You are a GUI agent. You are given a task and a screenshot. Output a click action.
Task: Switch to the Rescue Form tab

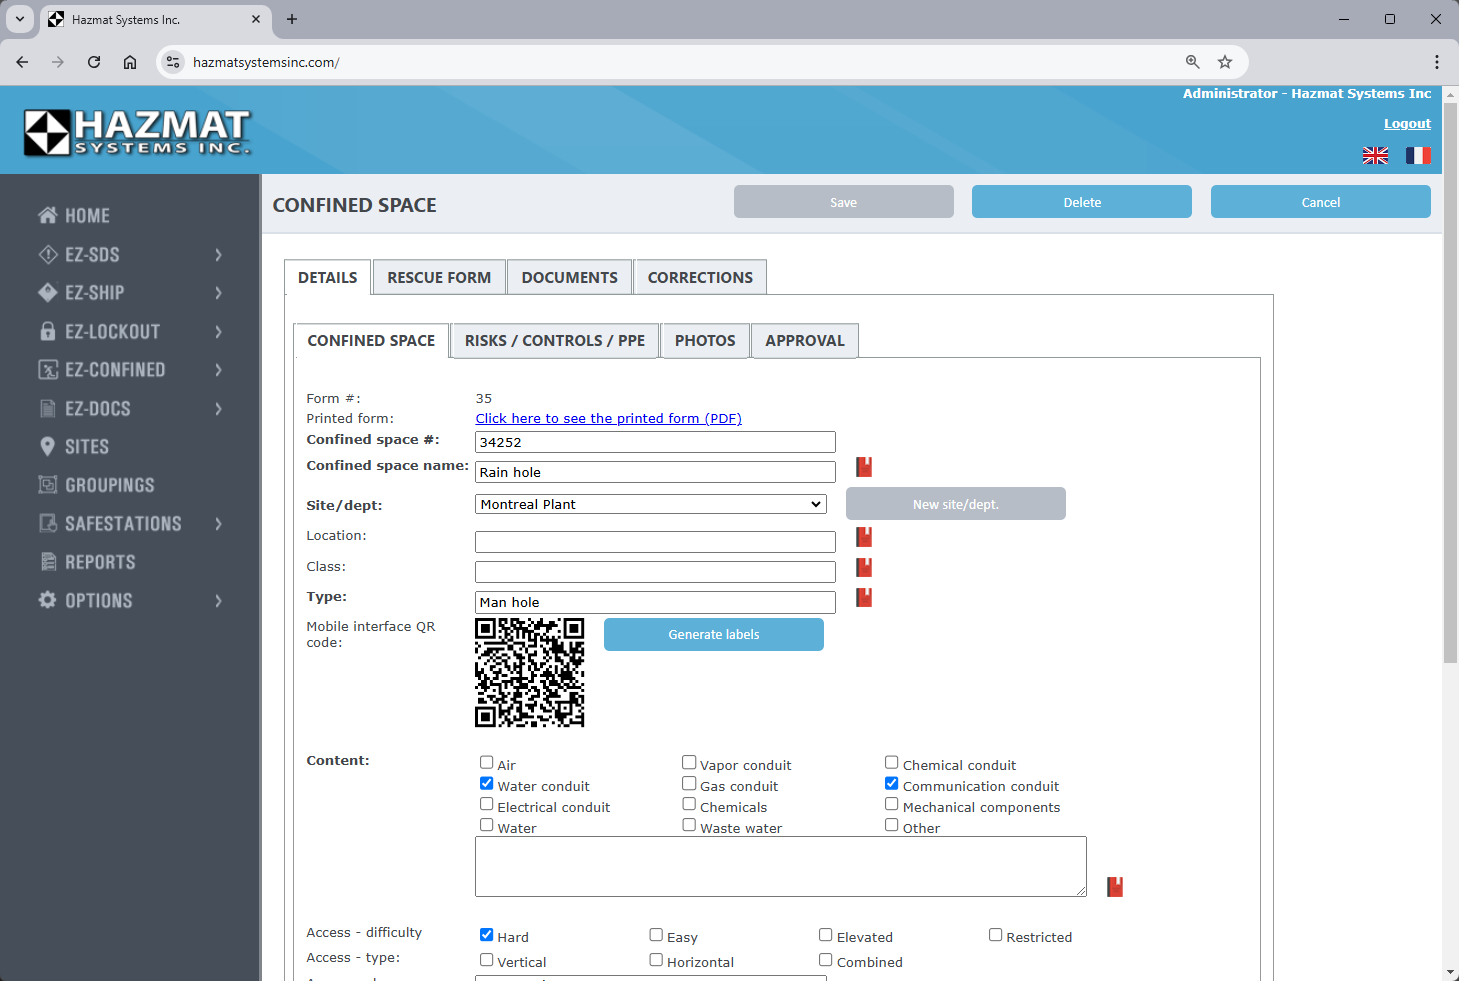tap(439, 278)
